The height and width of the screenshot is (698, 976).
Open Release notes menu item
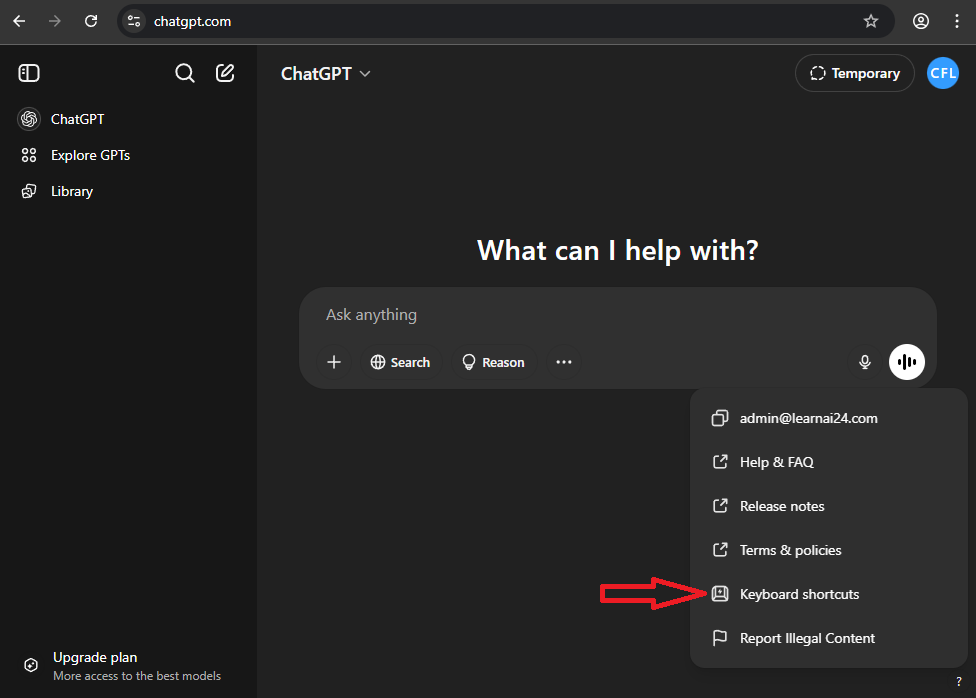tap(828, 506)
